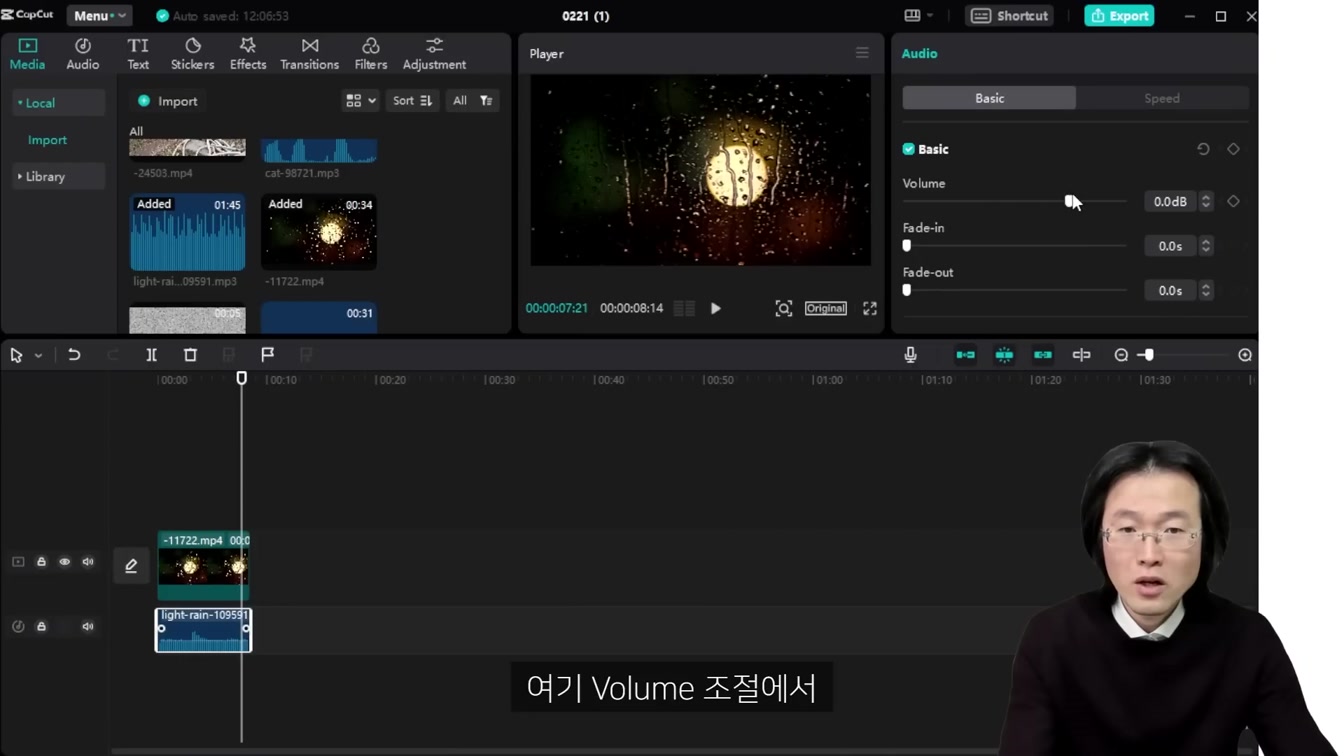Mute the light-rain audio track
This screenshot has width=1344, height=756.
tap(88, 627)
